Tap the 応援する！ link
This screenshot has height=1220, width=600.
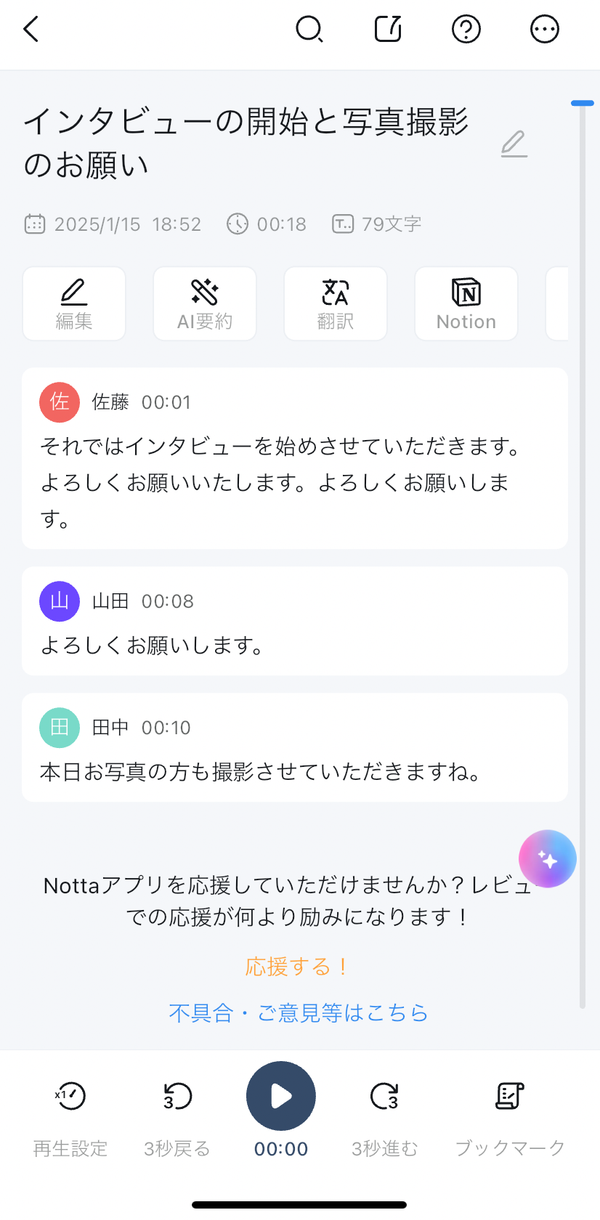tap(297, 967)
